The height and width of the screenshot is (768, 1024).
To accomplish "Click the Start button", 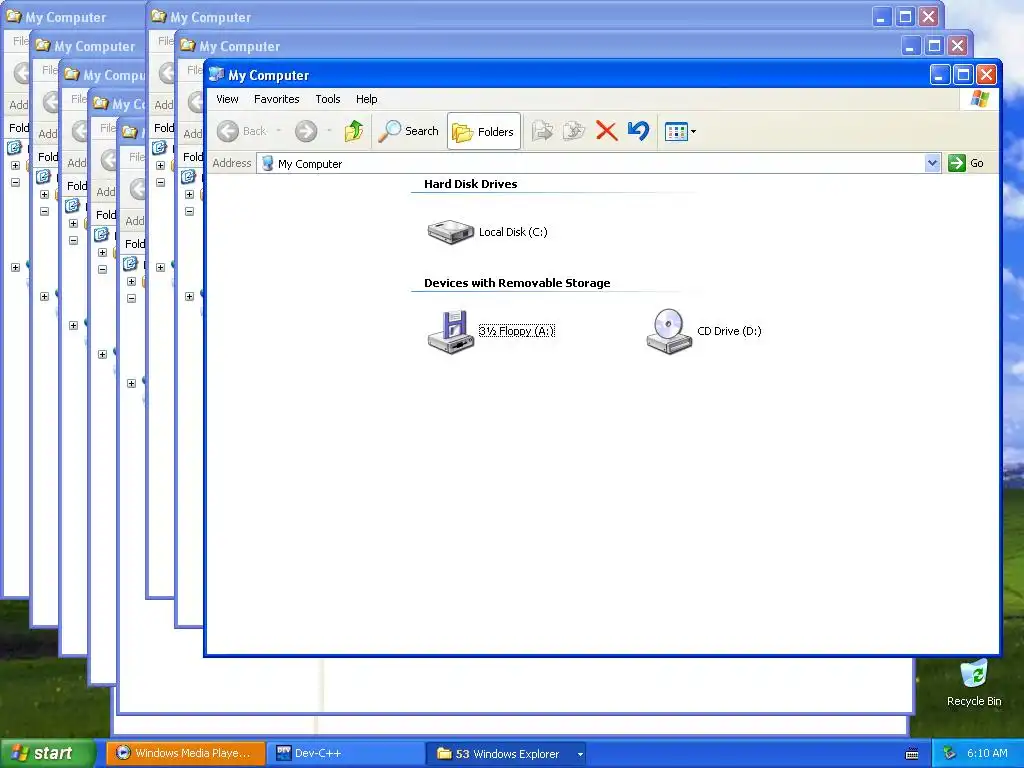I will (47, 754).
